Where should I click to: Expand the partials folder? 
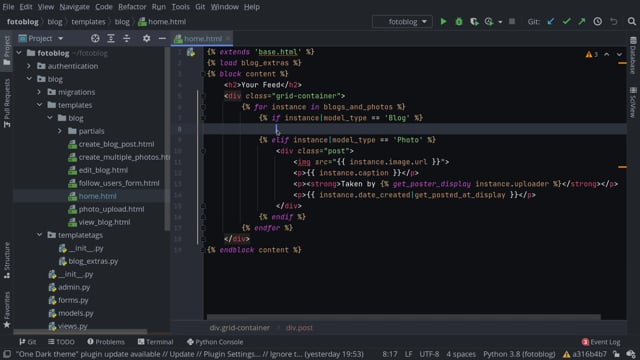[60, 131]
